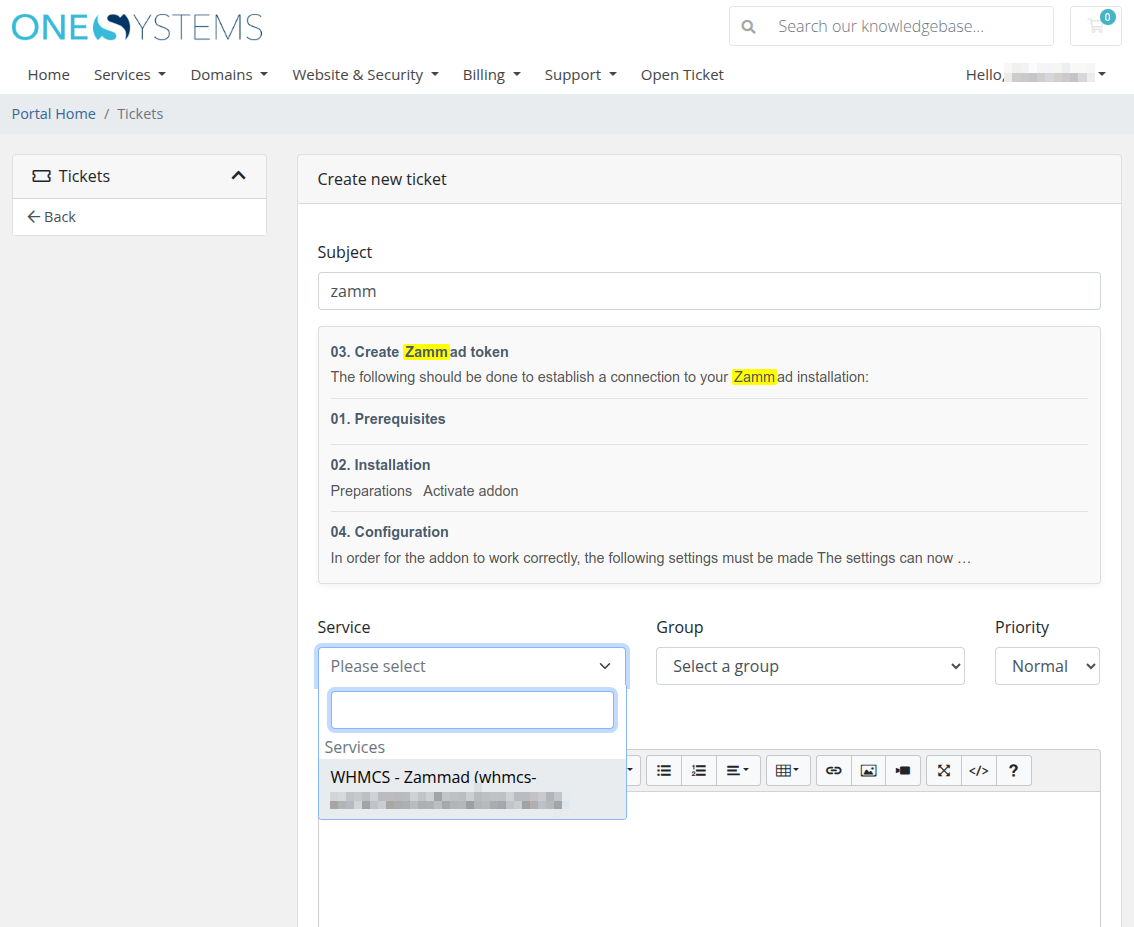Go to Home in navigation
The width and height of the screenshot is (1134, 927).
coord(48,75)
